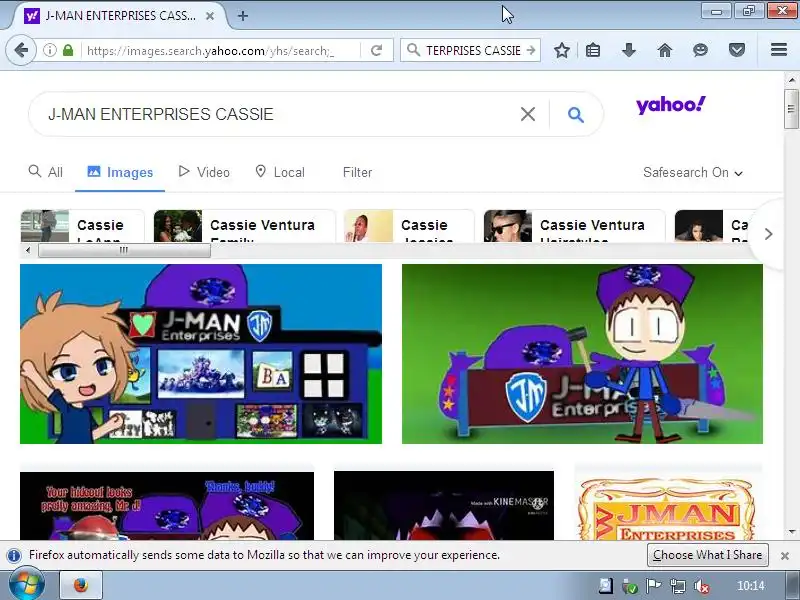The image size is (800, 600).
Task: Open the green background J-MAN character image
Action: (582, 354)
